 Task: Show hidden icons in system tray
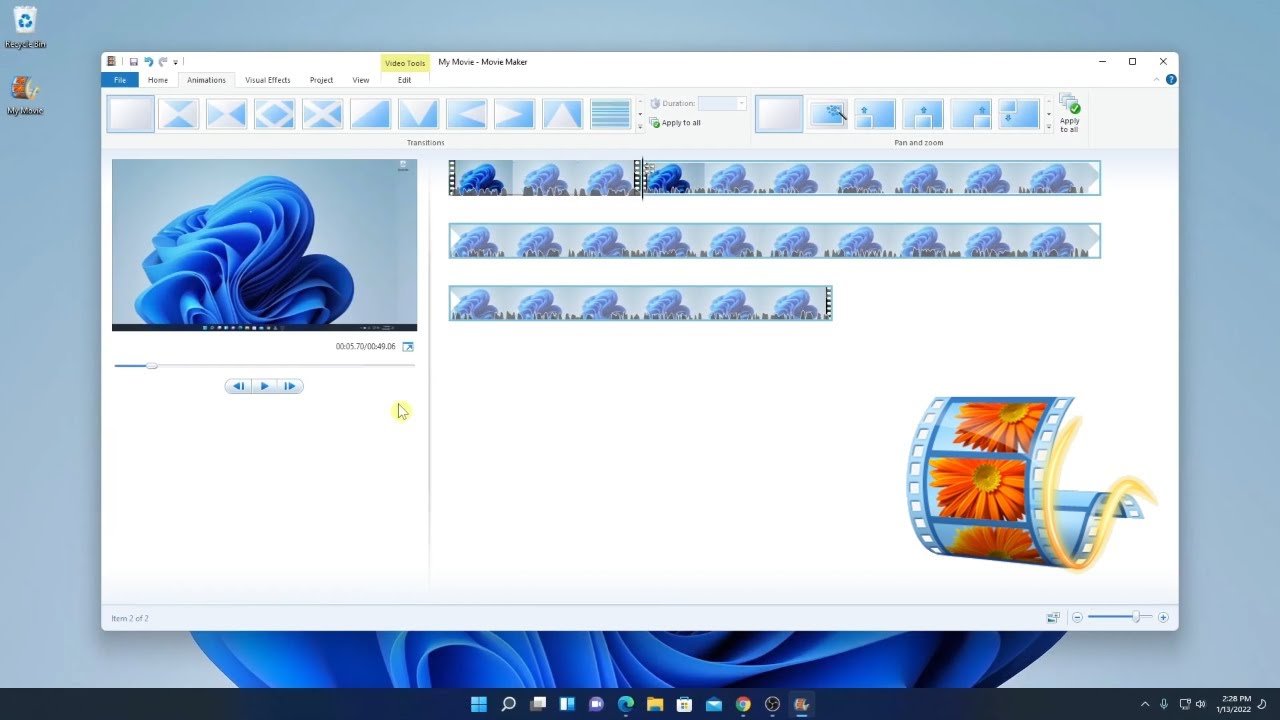click(1145, 704)
